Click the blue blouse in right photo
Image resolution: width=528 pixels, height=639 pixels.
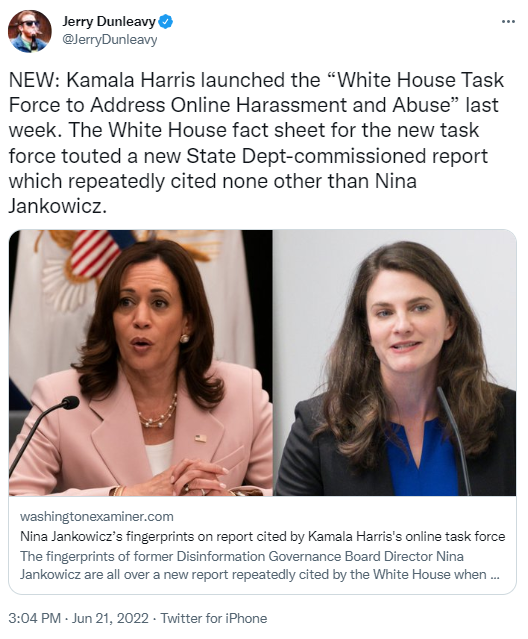(x=422, y=458)
